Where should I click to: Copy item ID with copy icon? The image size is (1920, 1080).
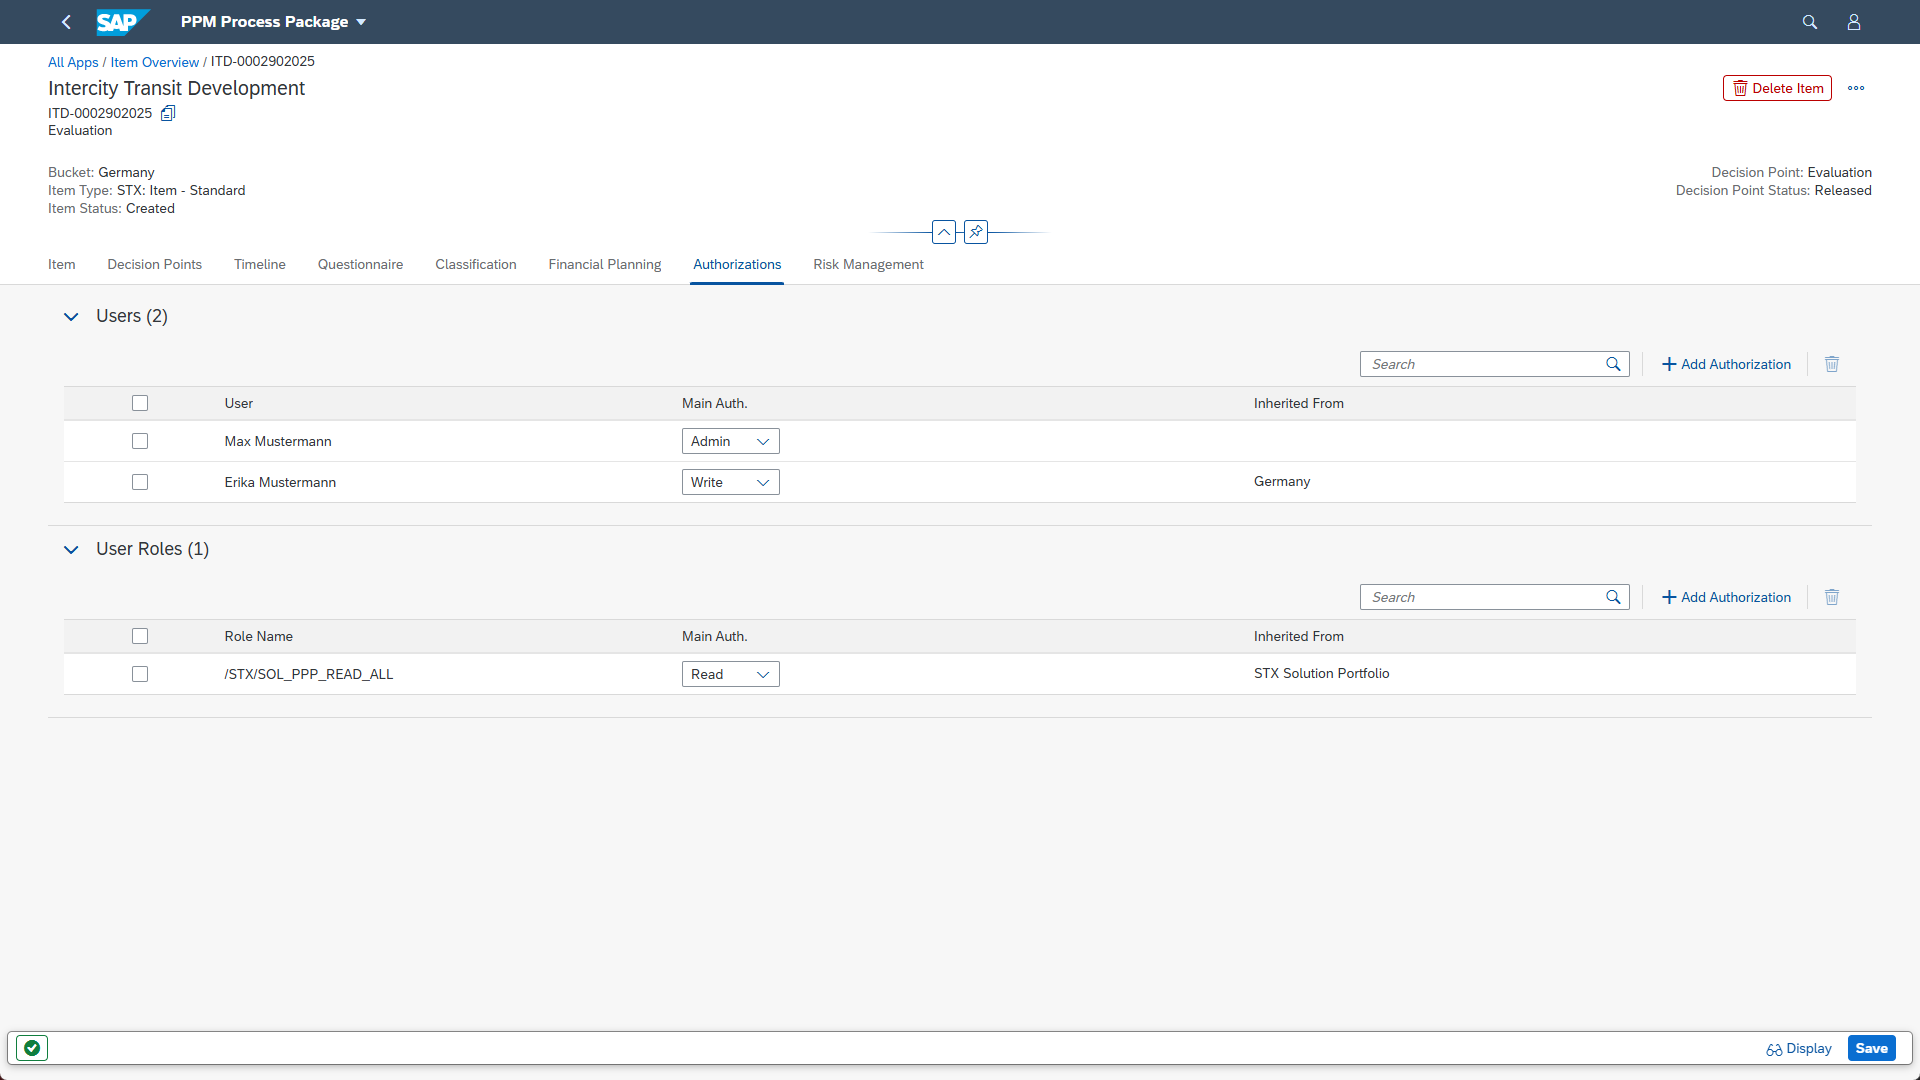[x=168, y=113]
